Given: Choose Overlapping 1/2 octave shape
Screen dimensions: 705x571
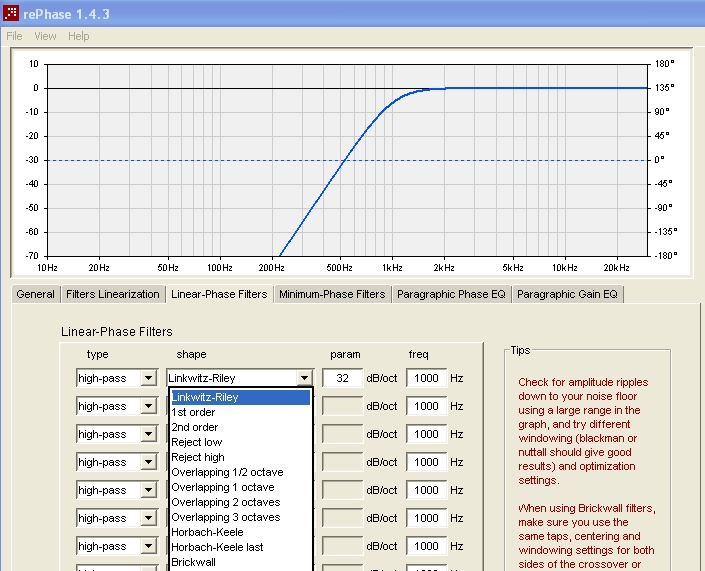Looking at the screenshot, I should pos(241,472).
